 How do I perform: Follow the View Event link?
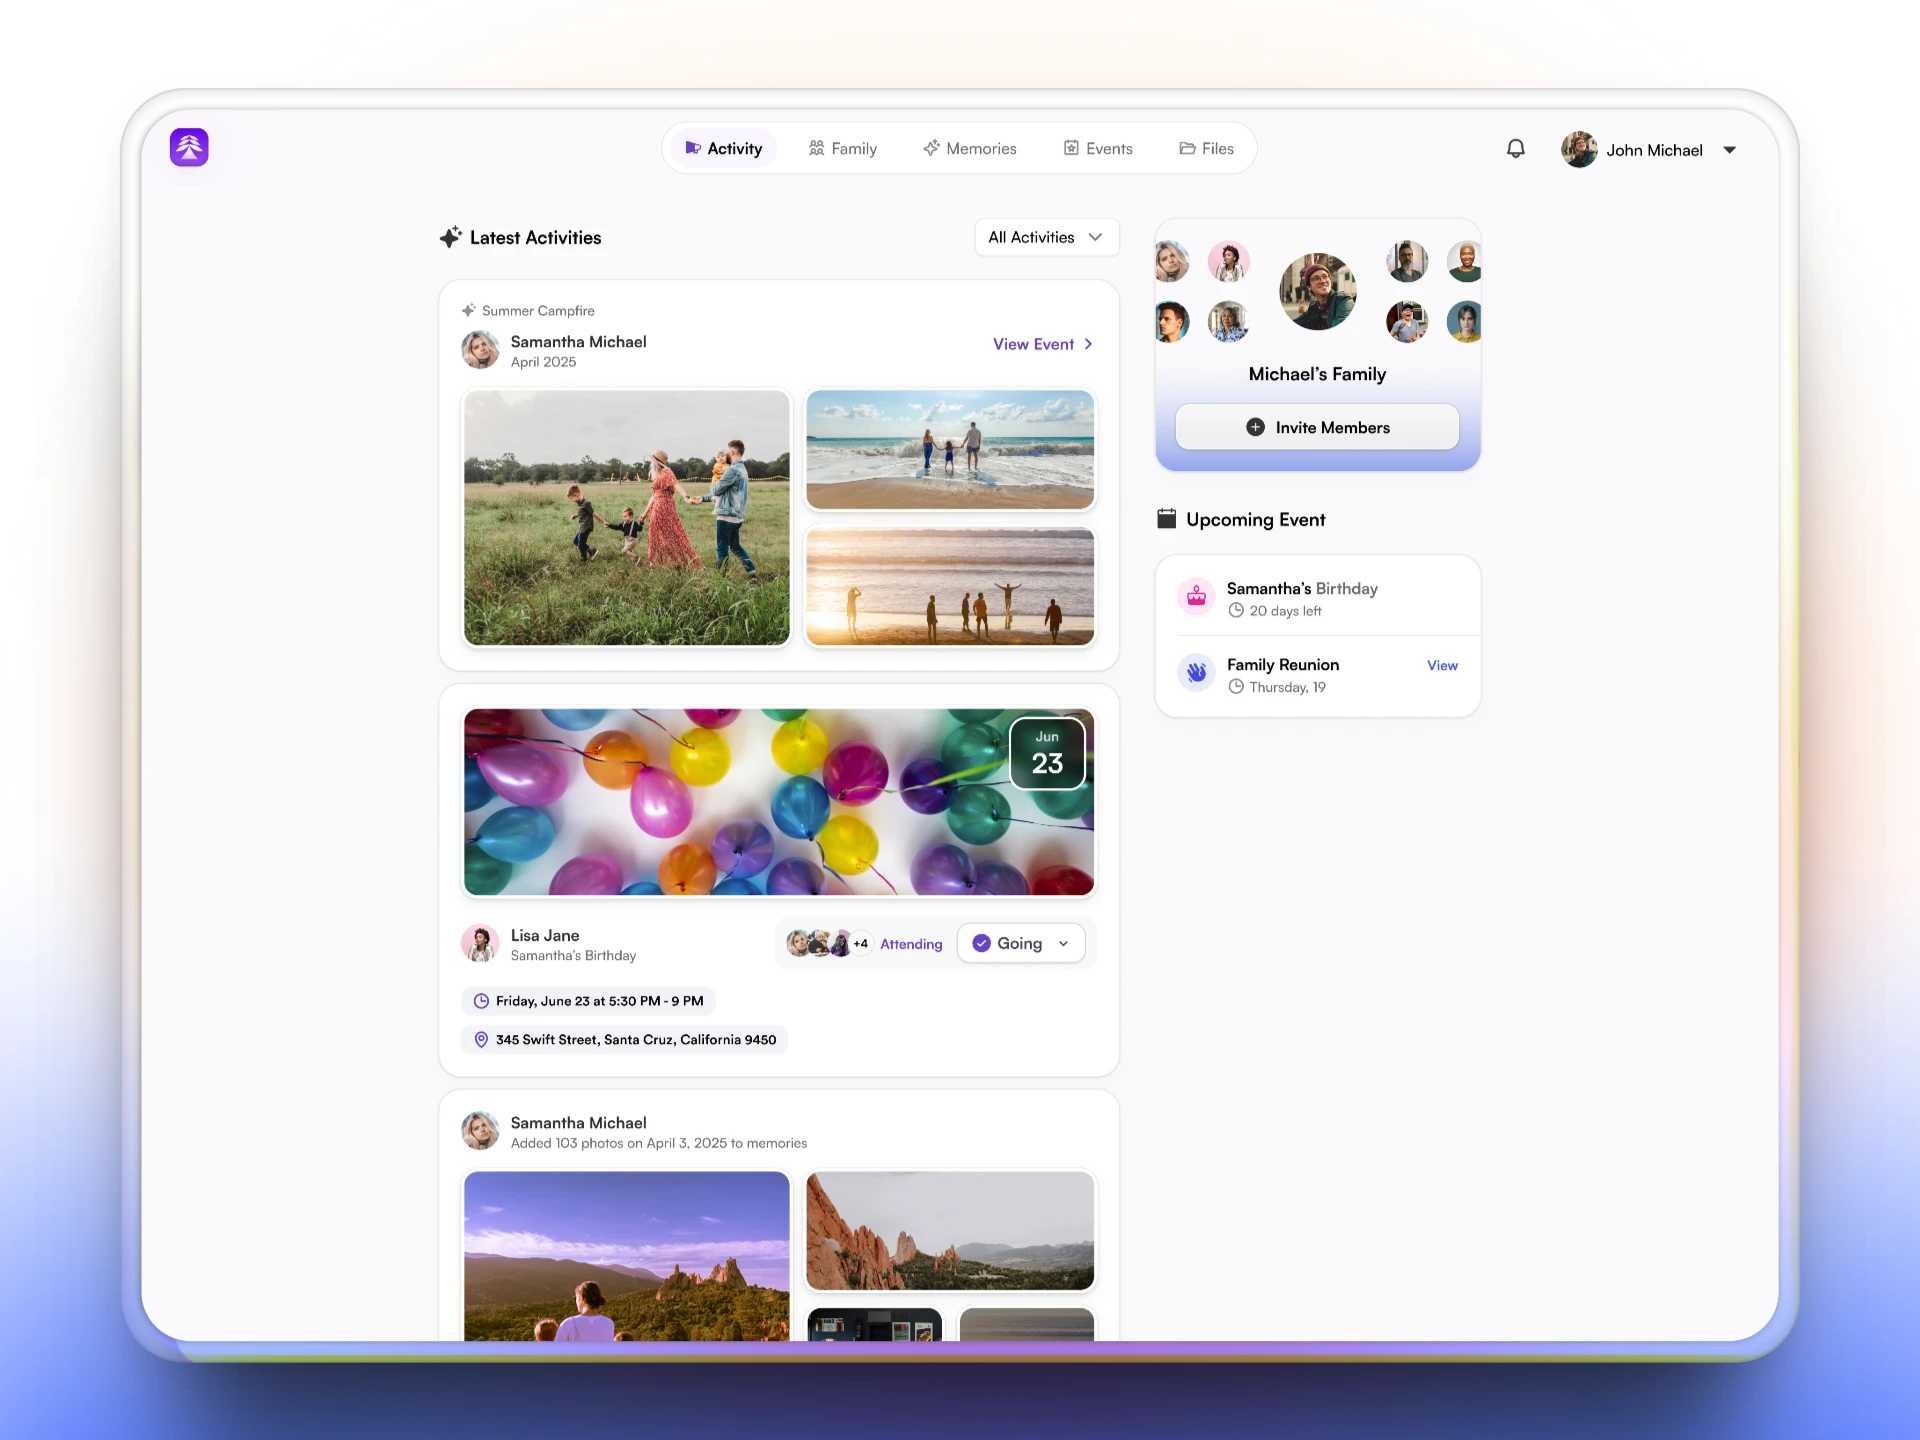pos(1043,344)
